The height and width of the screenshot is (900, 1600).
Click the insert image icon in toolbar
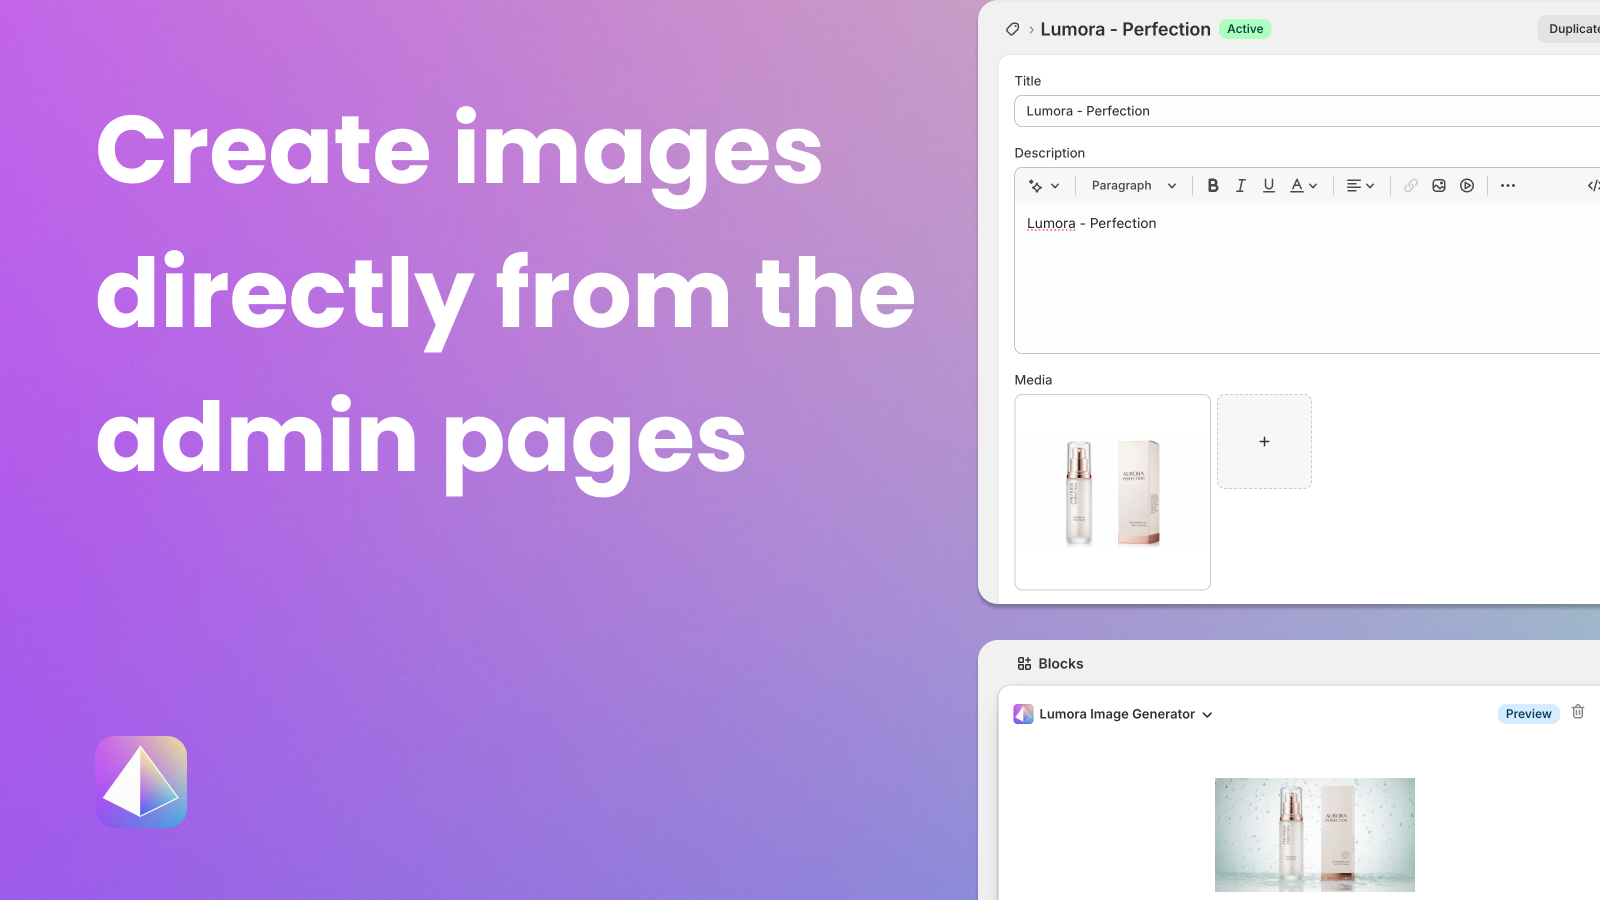(x=1438, y=185)
